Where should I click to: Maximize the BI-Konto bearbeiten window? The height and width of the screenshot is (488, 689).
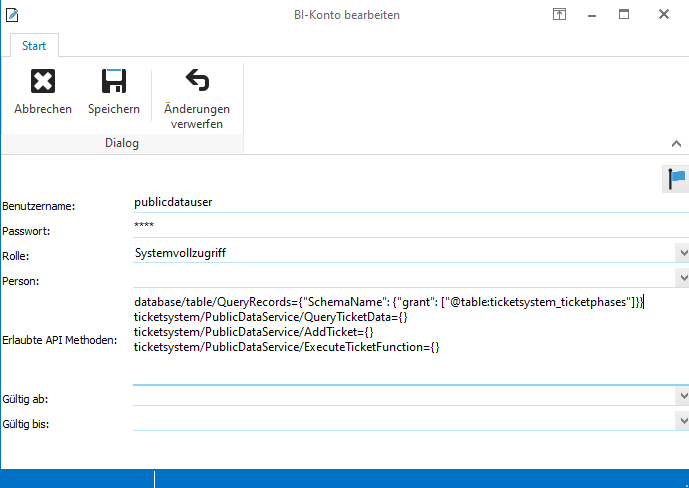coord(624,14)
